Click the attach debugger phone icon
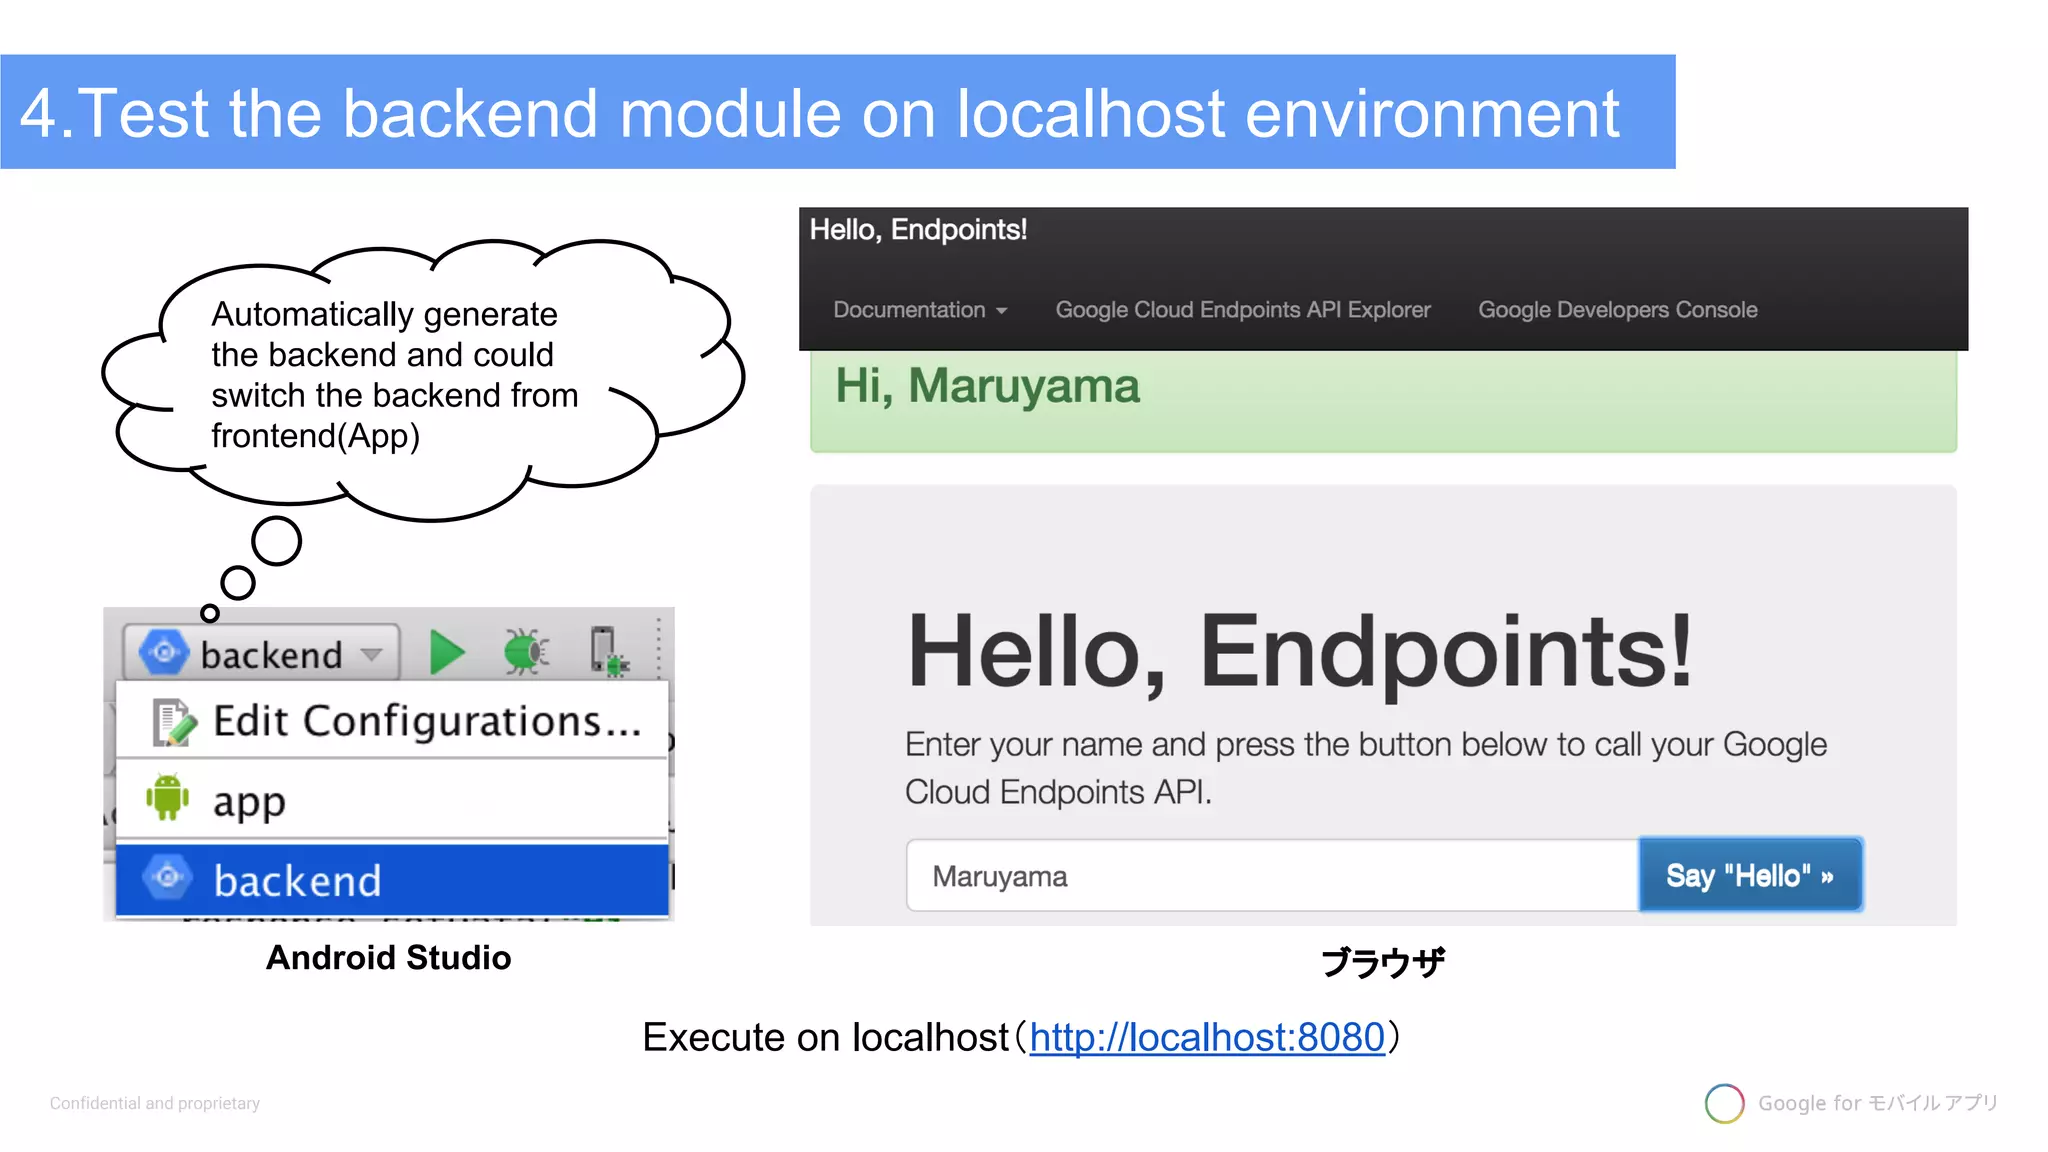This screenshot has width=2048, height=1152. (608, 652)
